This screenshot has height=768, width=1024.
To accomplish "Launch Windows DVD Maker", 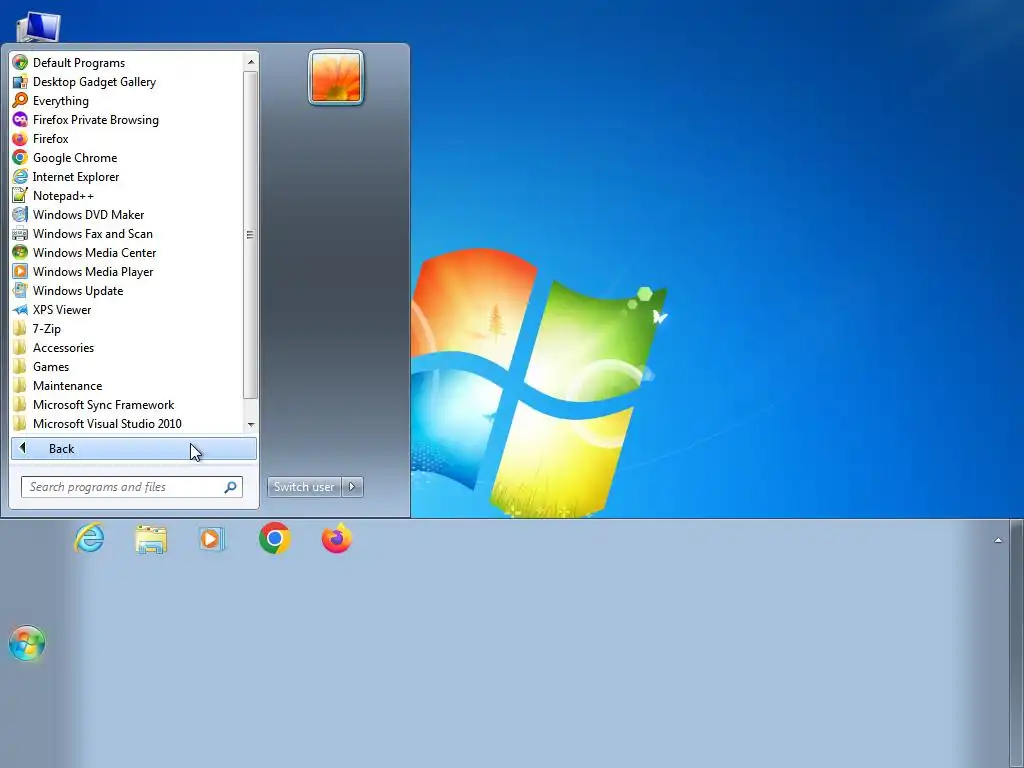I will tap(126, 214).
